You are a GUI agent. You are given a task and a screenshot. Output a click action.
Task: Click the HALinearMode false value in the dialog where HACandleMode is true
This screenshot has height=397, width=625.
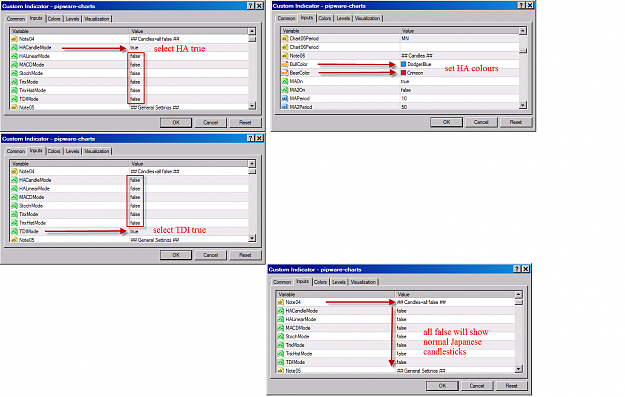pos(135,56)
